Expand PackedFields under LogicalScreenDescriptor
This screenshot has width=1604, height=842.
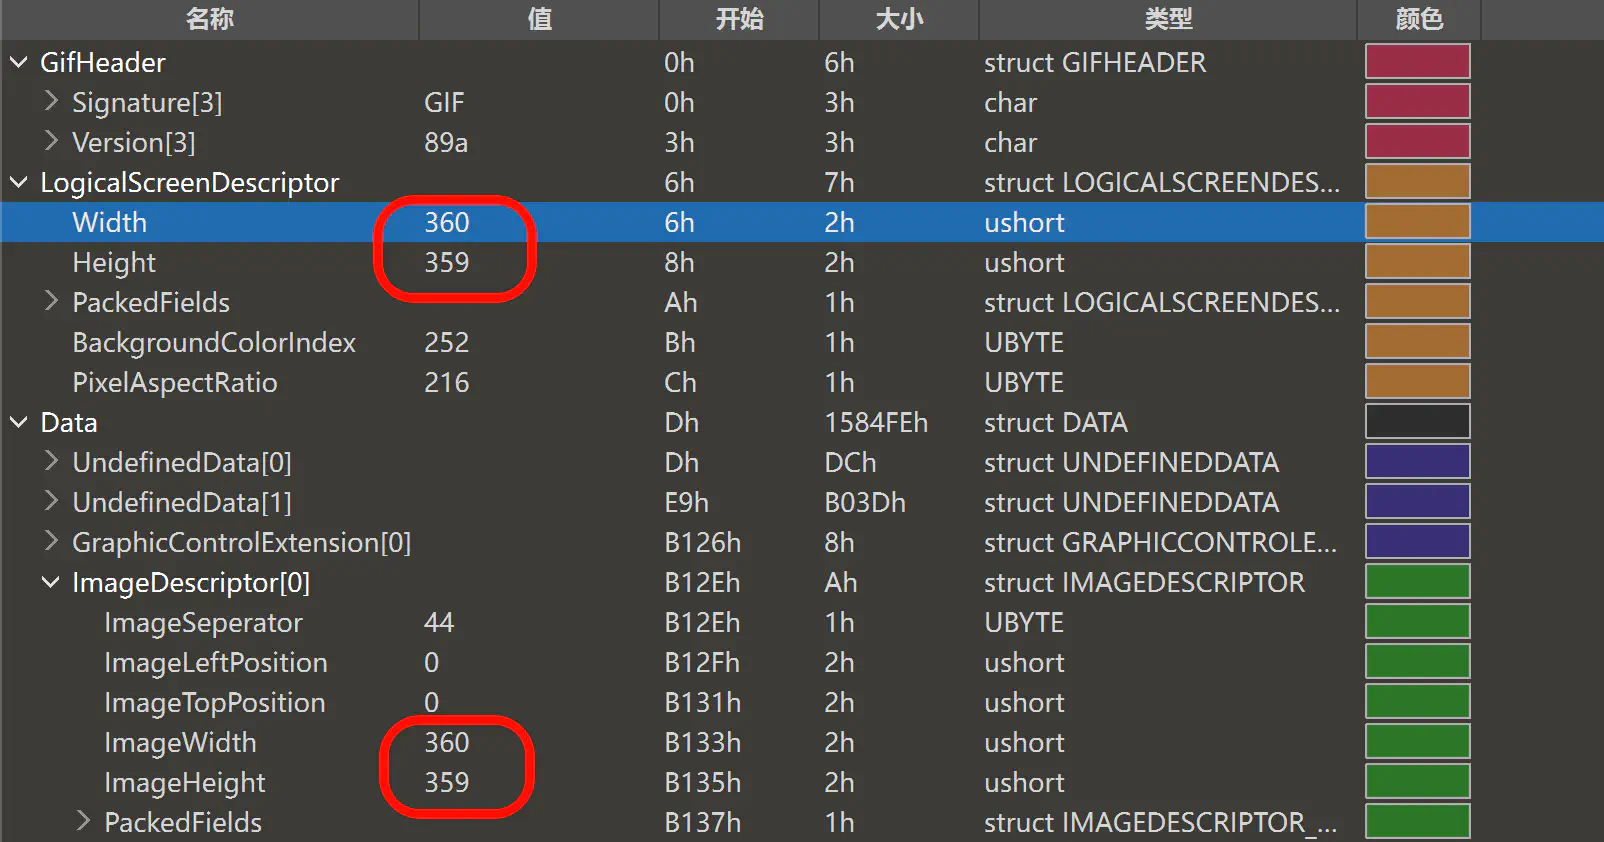coord(51,302)
